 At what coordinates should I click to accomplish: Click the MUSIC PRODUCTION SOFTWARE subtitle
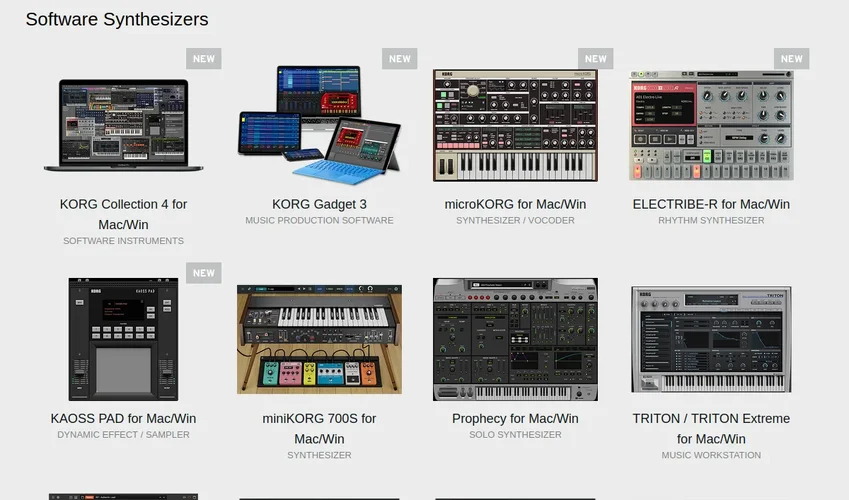[x=319, y=220]
